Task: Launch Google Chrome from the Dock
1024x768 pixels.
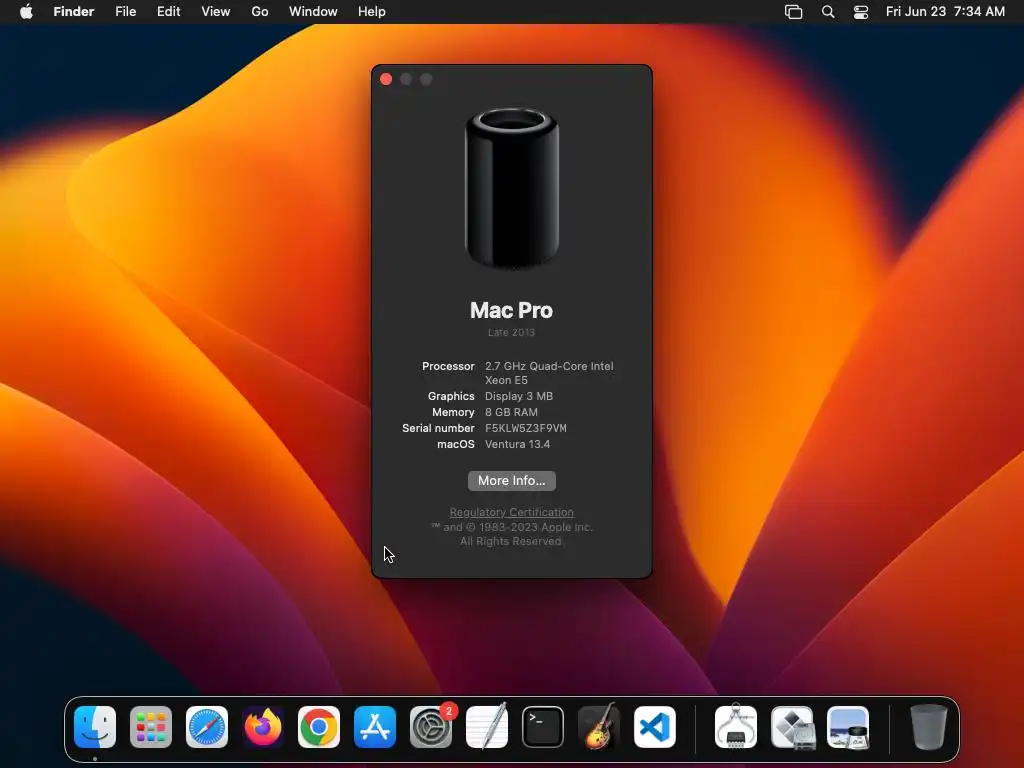Action: (x=319, y=727)
